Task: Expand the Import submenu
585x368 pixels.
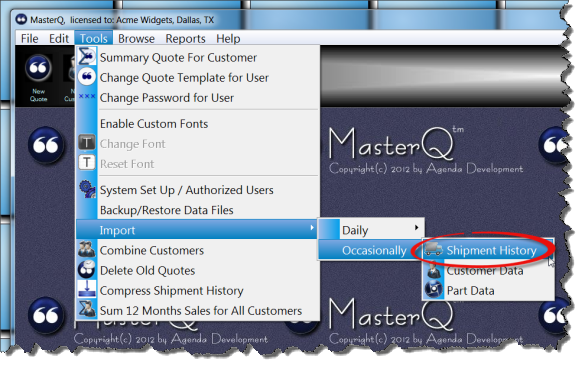Action: click(x=197, y=230)
